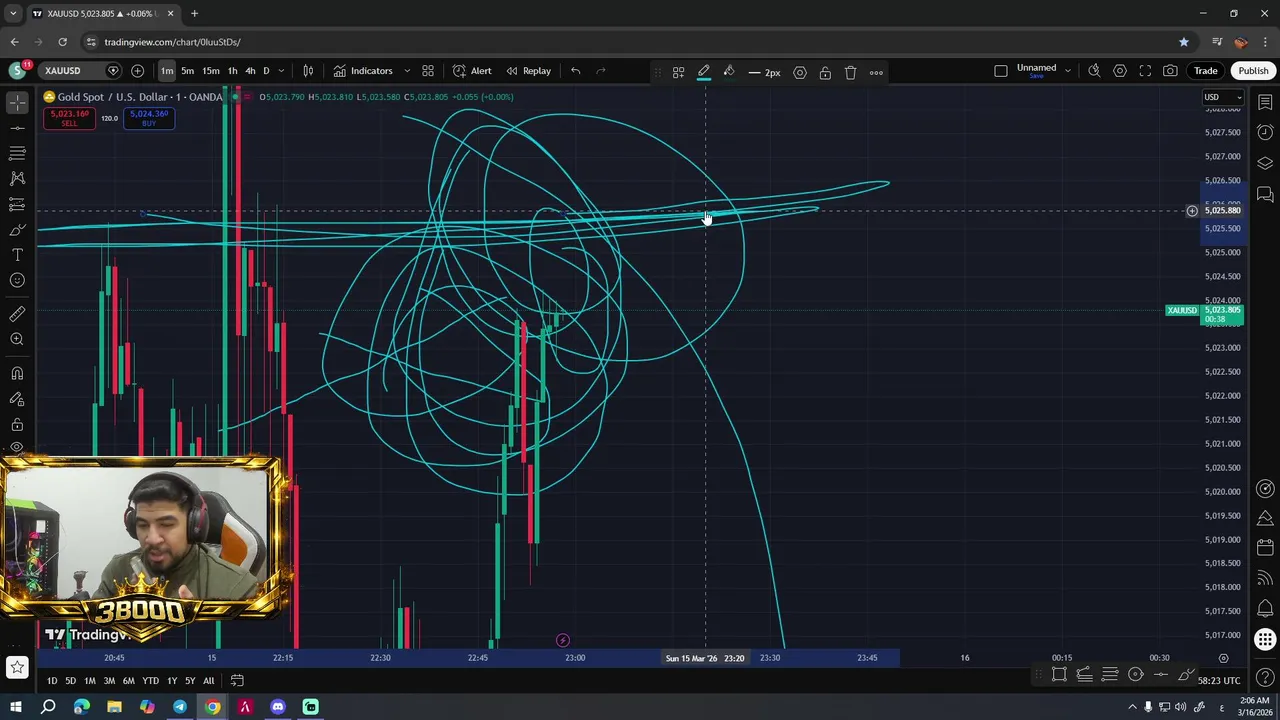Open the Alerts clock panel icon

1265,133
